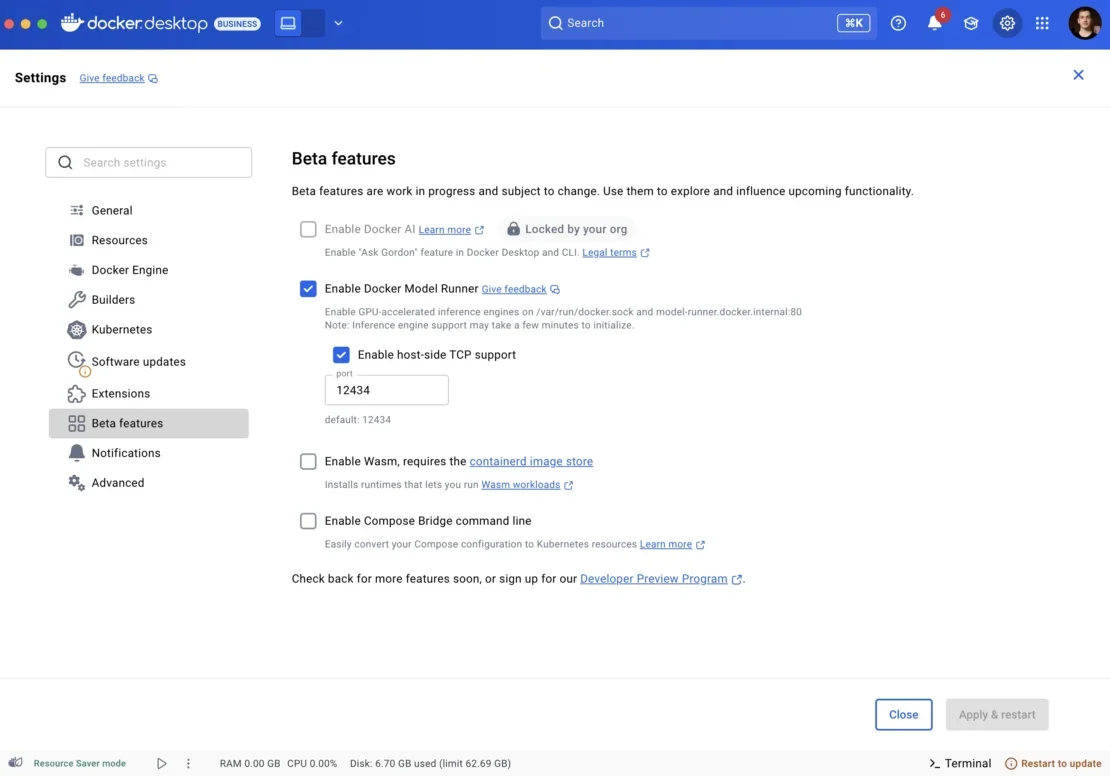This screenshot has width=1110, height=776.
Task: Disable host-side TCP support
Action: coord(341,354)
